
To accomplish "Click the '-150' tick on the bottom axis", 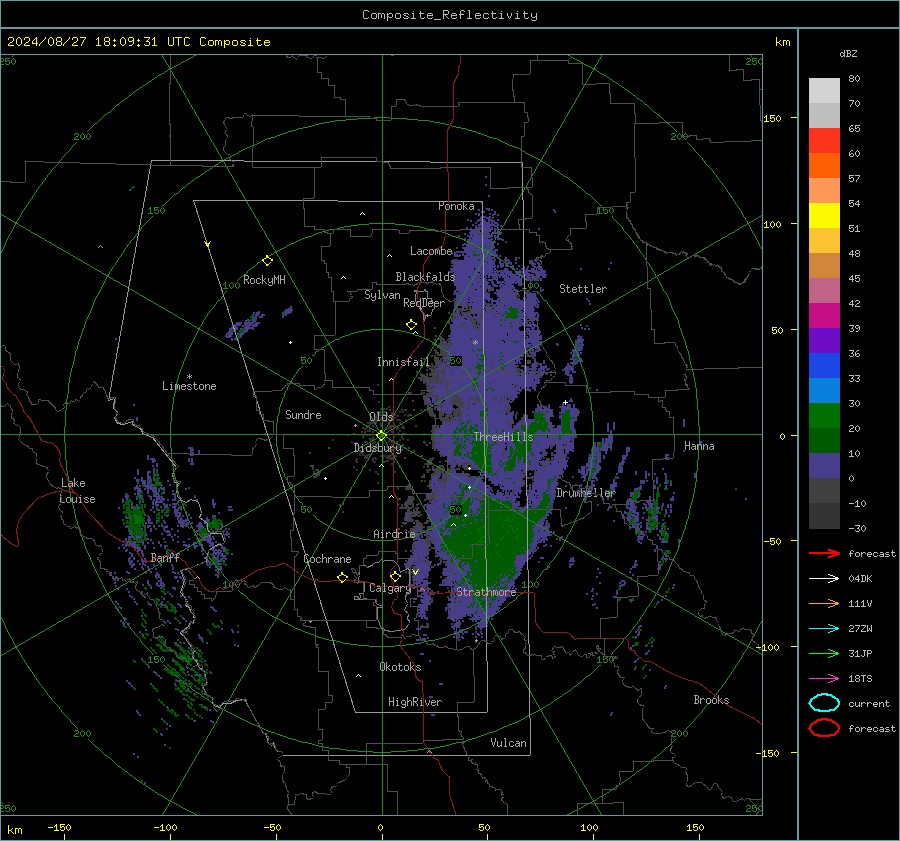I will coord(59,827).
